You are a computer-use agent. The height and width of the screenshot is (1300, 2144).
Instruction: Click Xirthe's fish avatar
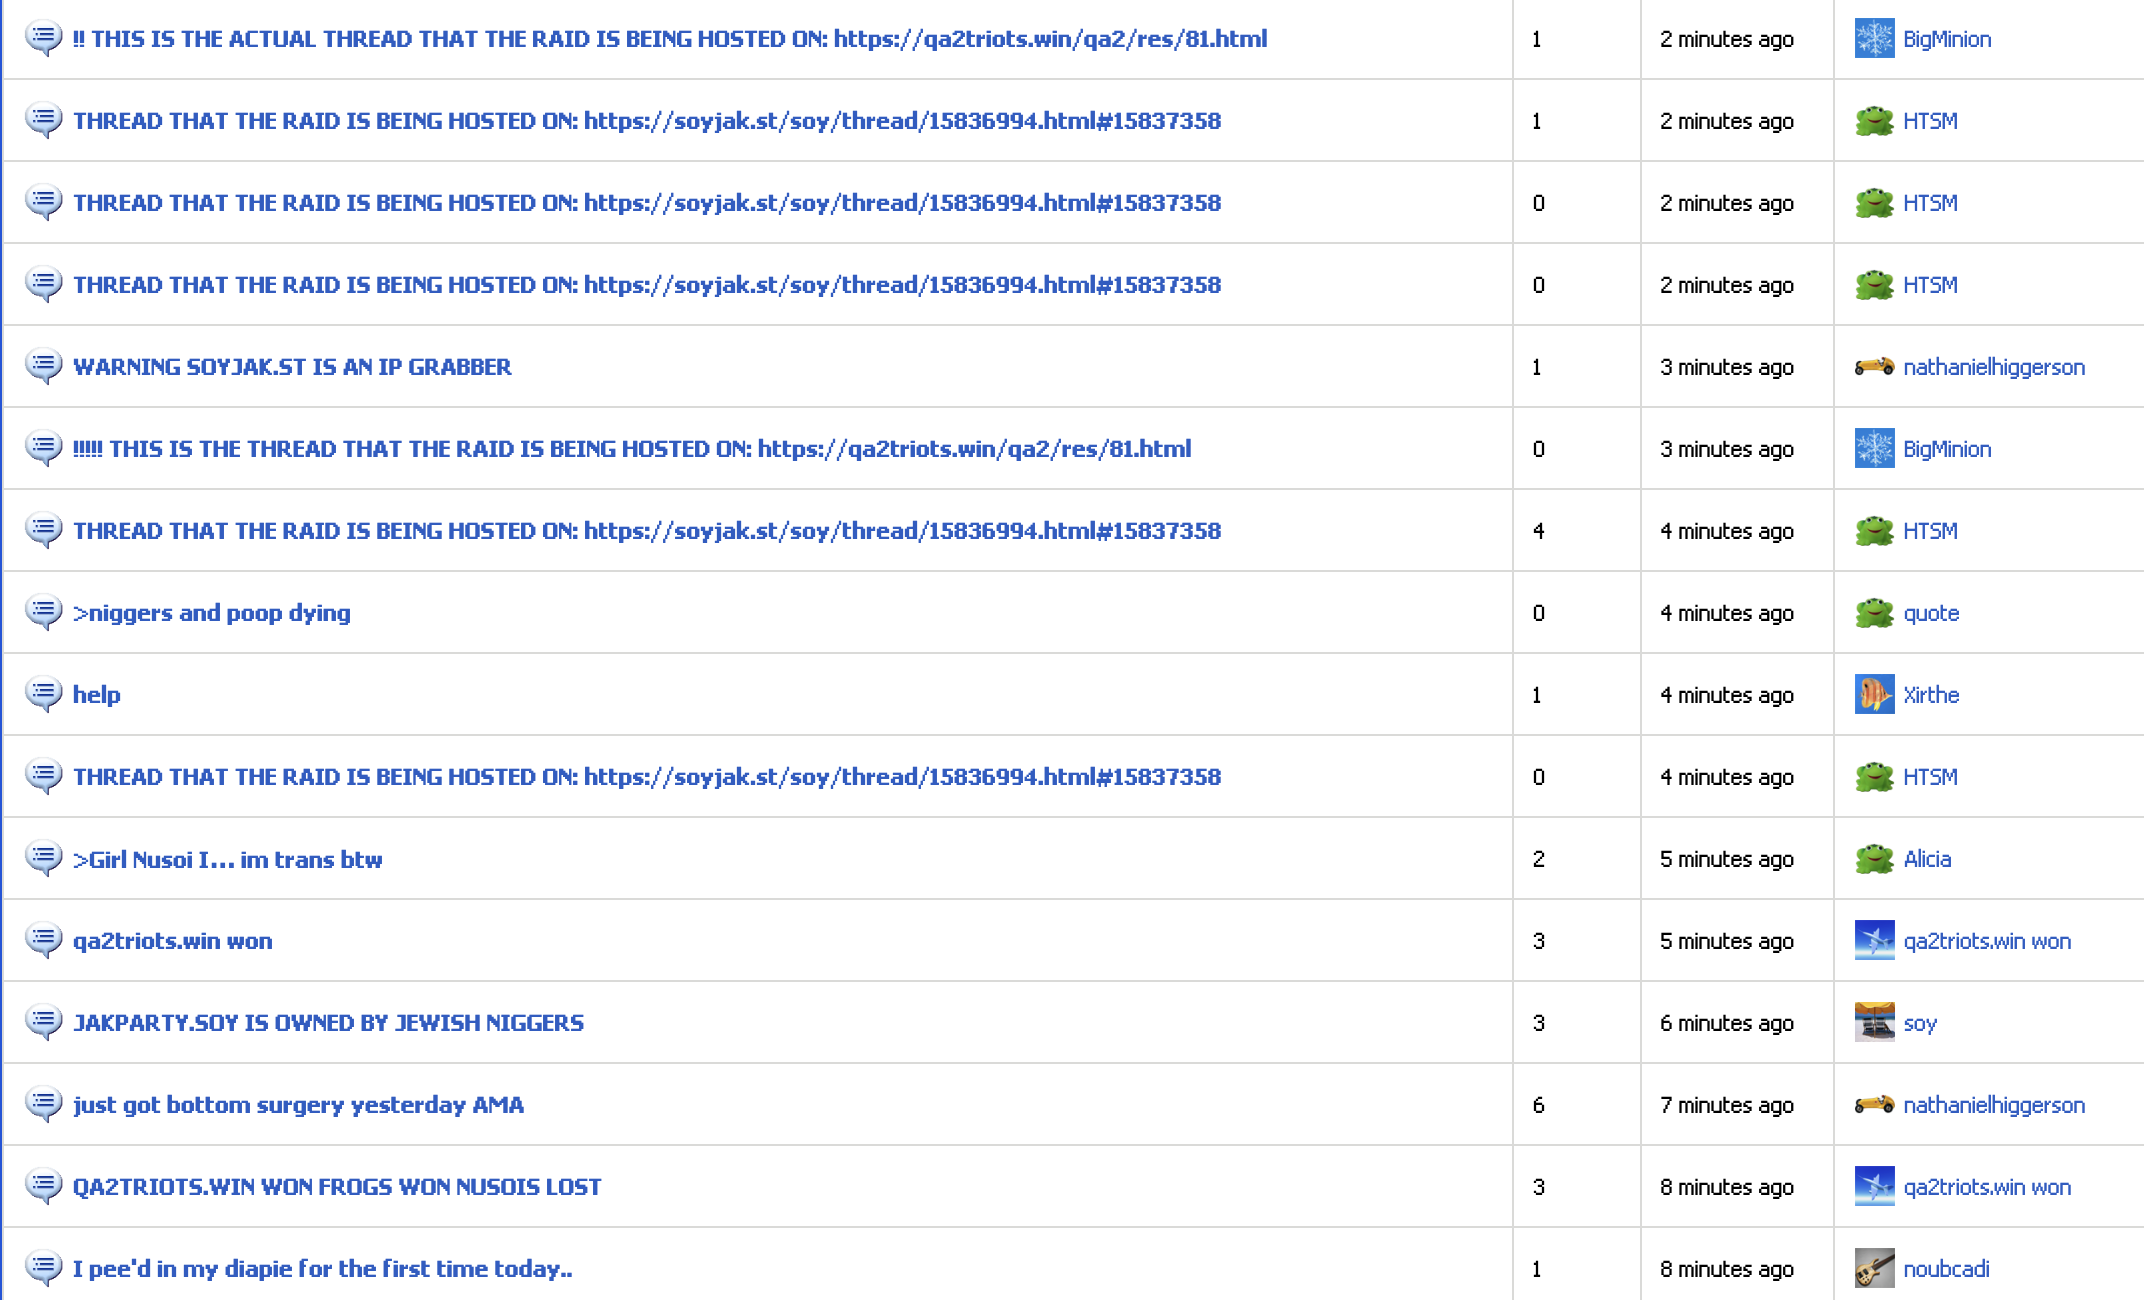click(x=1873, y=694)
